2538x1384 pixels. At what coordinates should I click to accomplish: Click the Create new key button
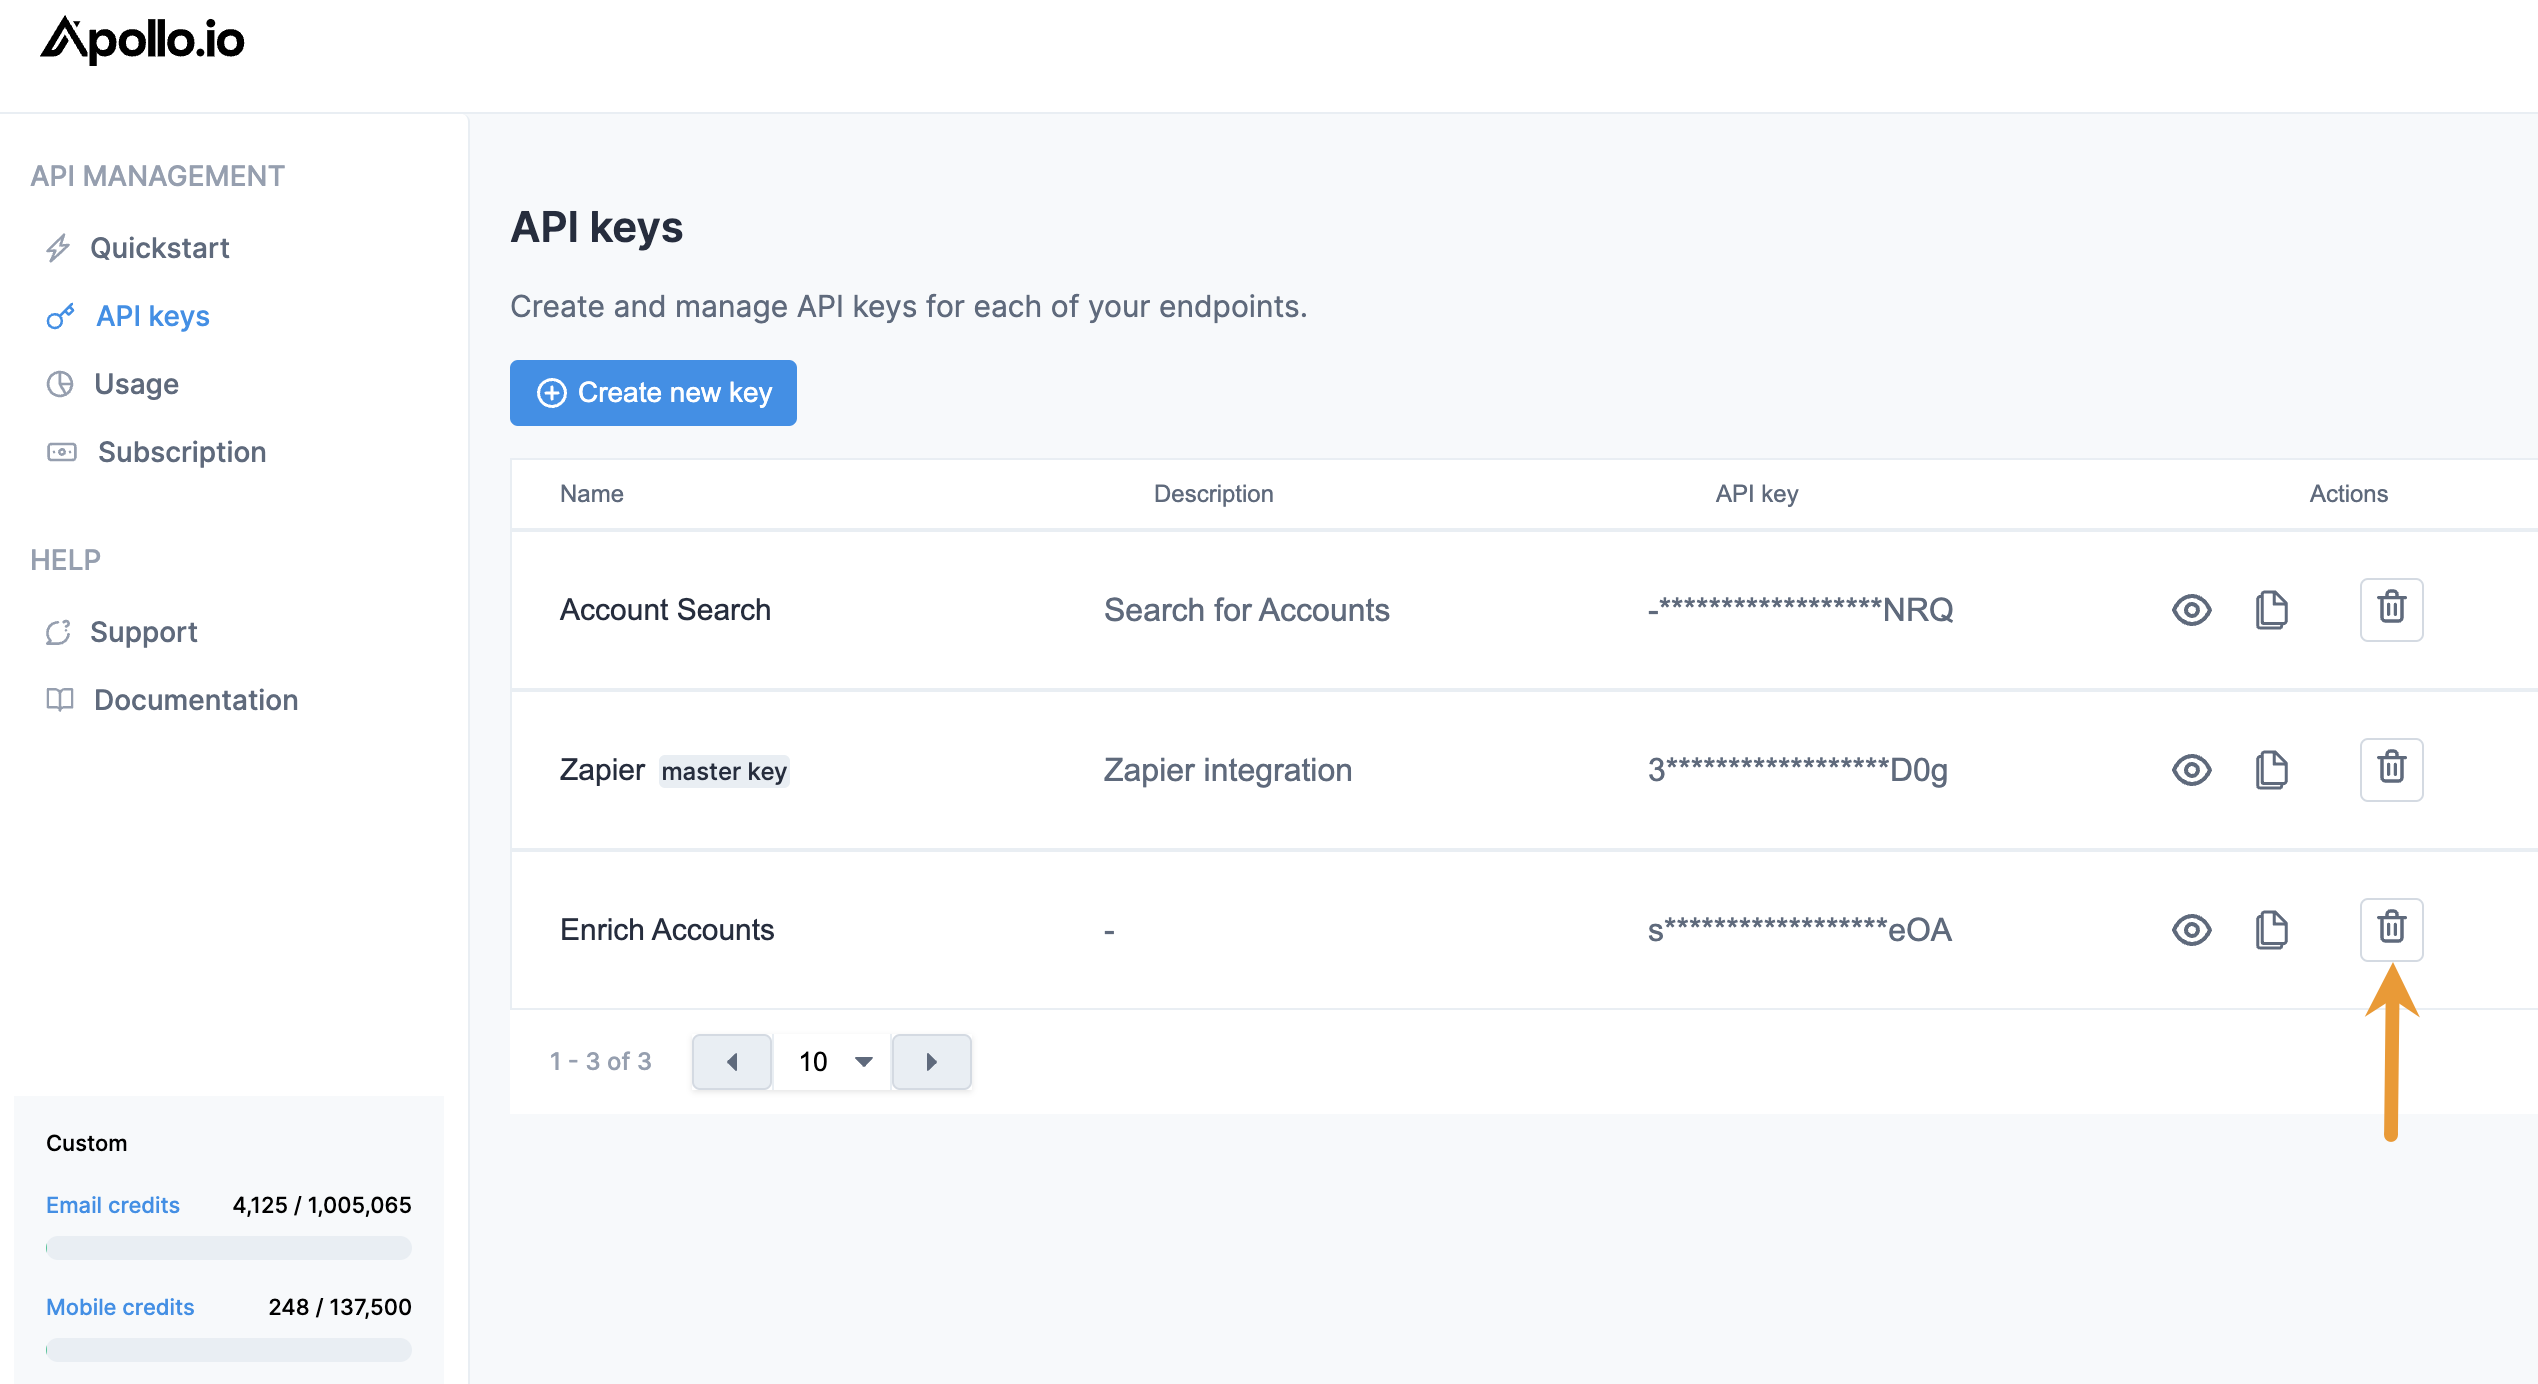pyautogui.click(x=653, y=393)
